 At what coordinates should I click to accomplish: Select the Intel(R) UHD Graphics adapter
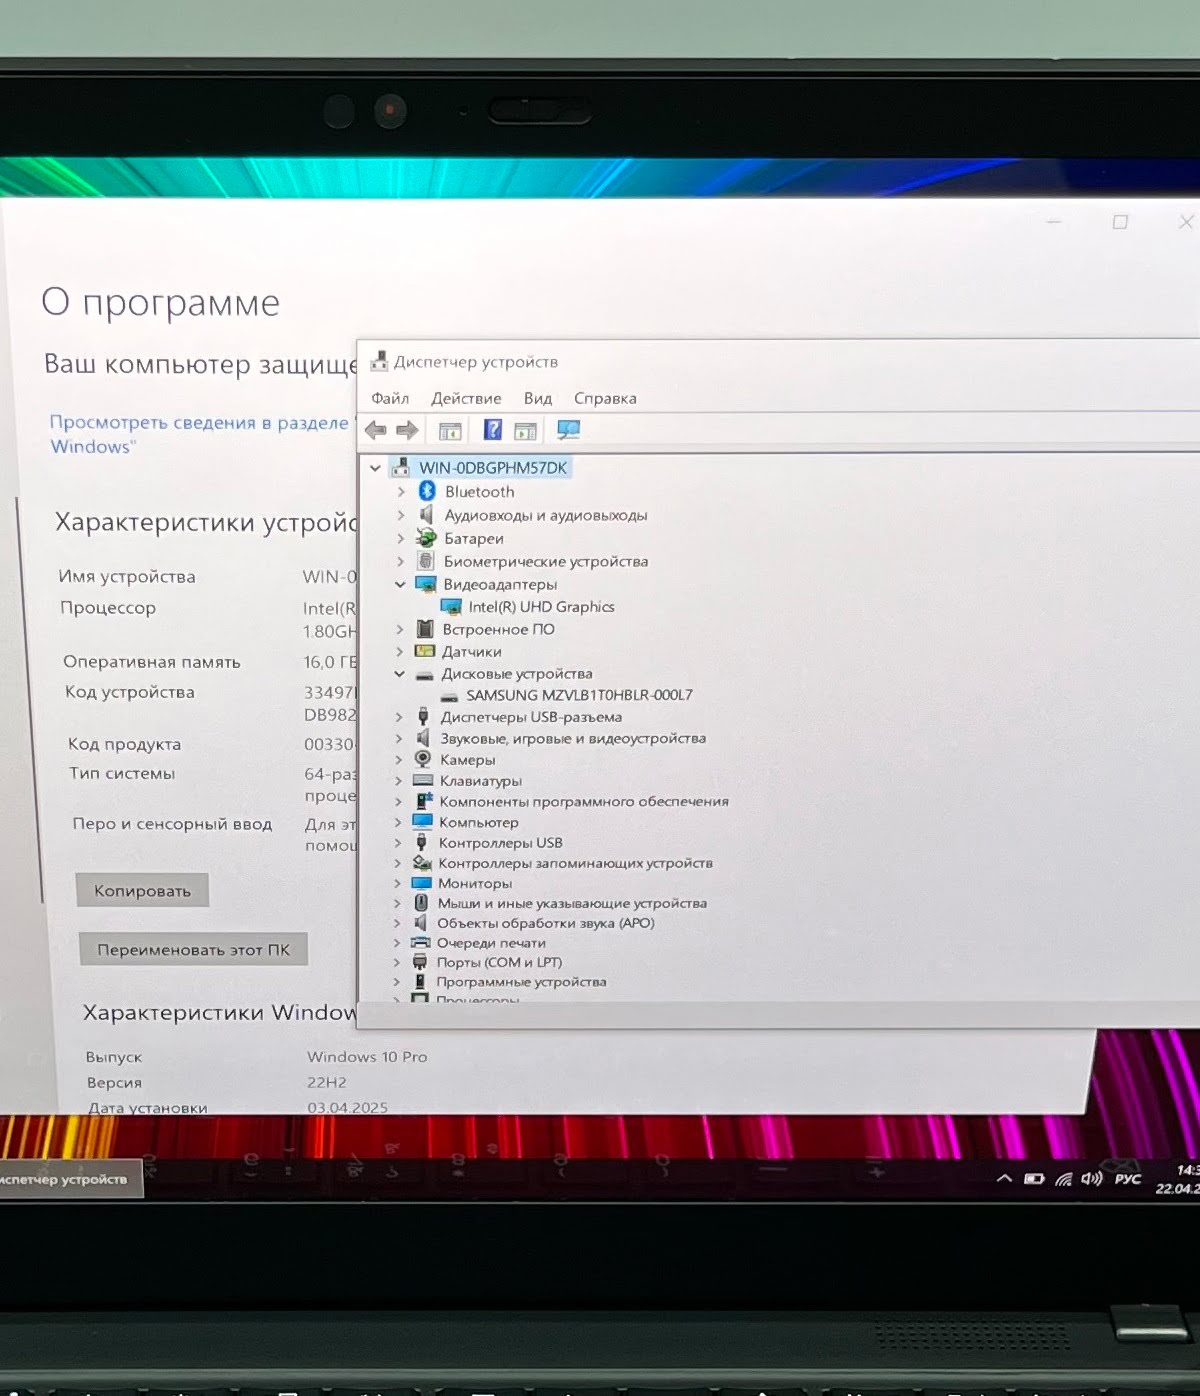[540, 607]
